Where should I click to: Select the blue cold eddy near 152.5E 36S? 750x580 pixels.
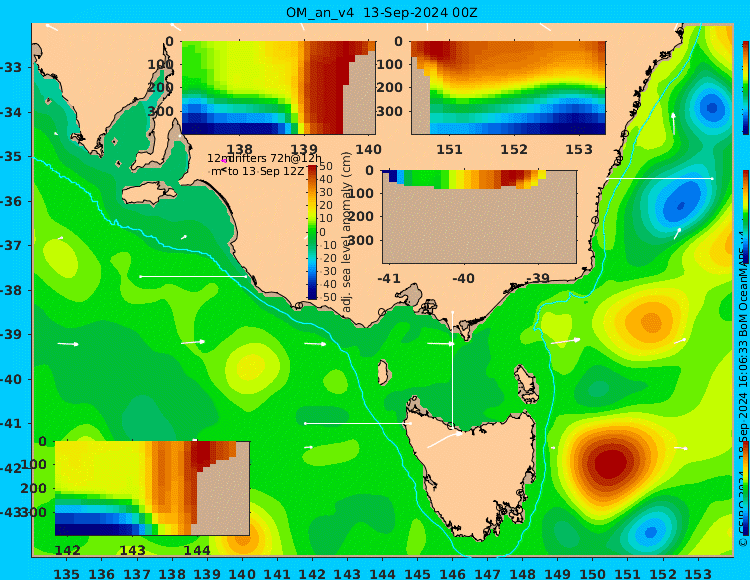point(681,203)
